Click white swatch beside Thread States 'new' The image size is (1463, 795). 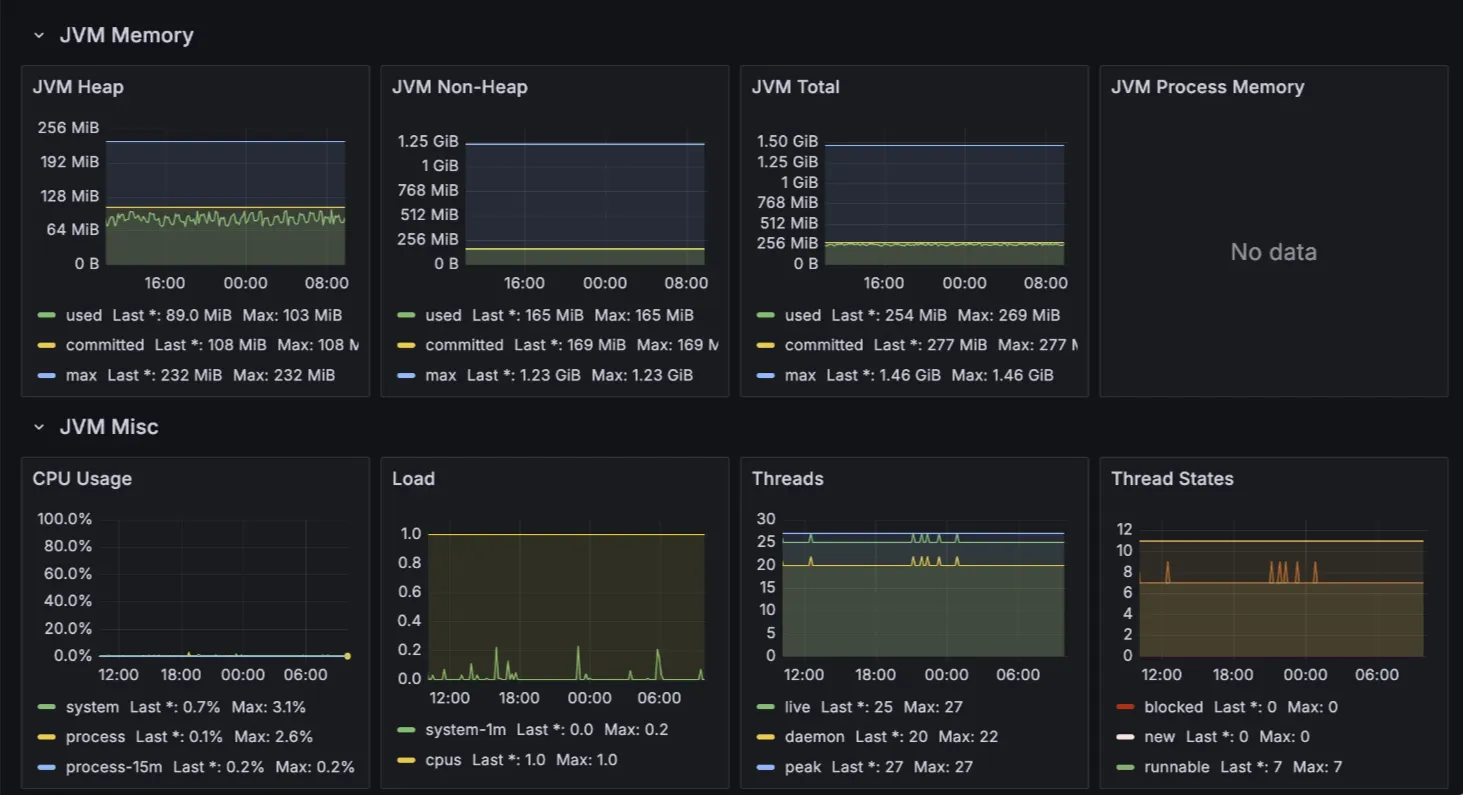click(1125, 738)
